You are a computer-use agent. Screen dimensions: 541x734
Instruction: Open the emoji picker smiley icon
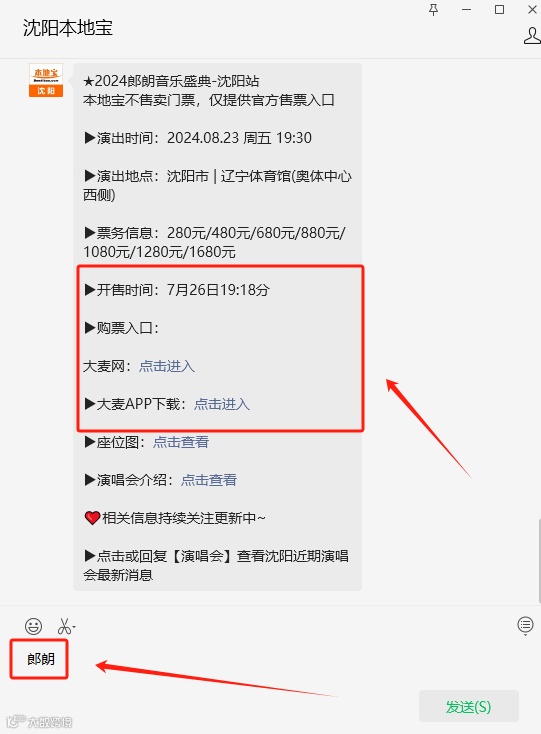[33, 626]
